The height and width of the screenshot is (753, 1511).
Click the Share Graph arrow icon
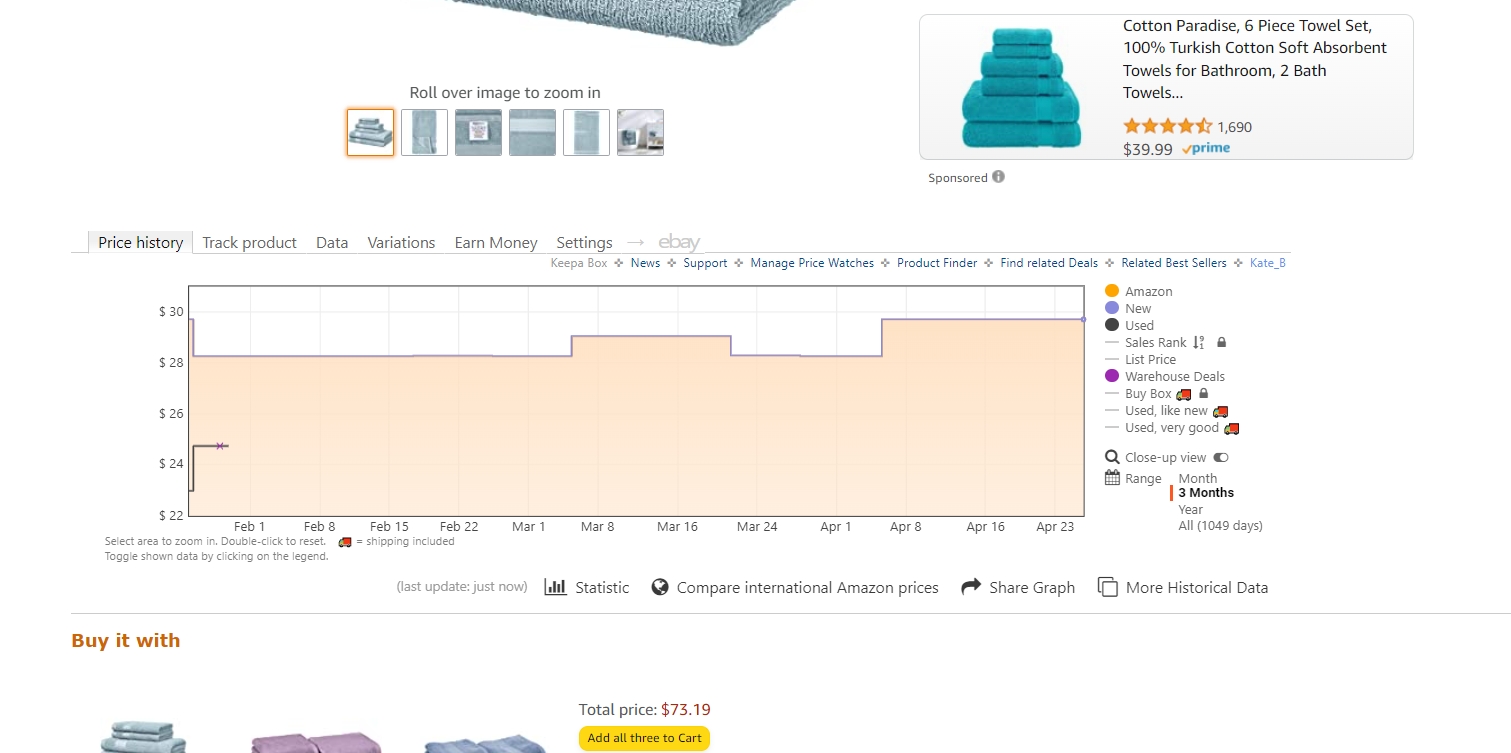tap(969, 587)
